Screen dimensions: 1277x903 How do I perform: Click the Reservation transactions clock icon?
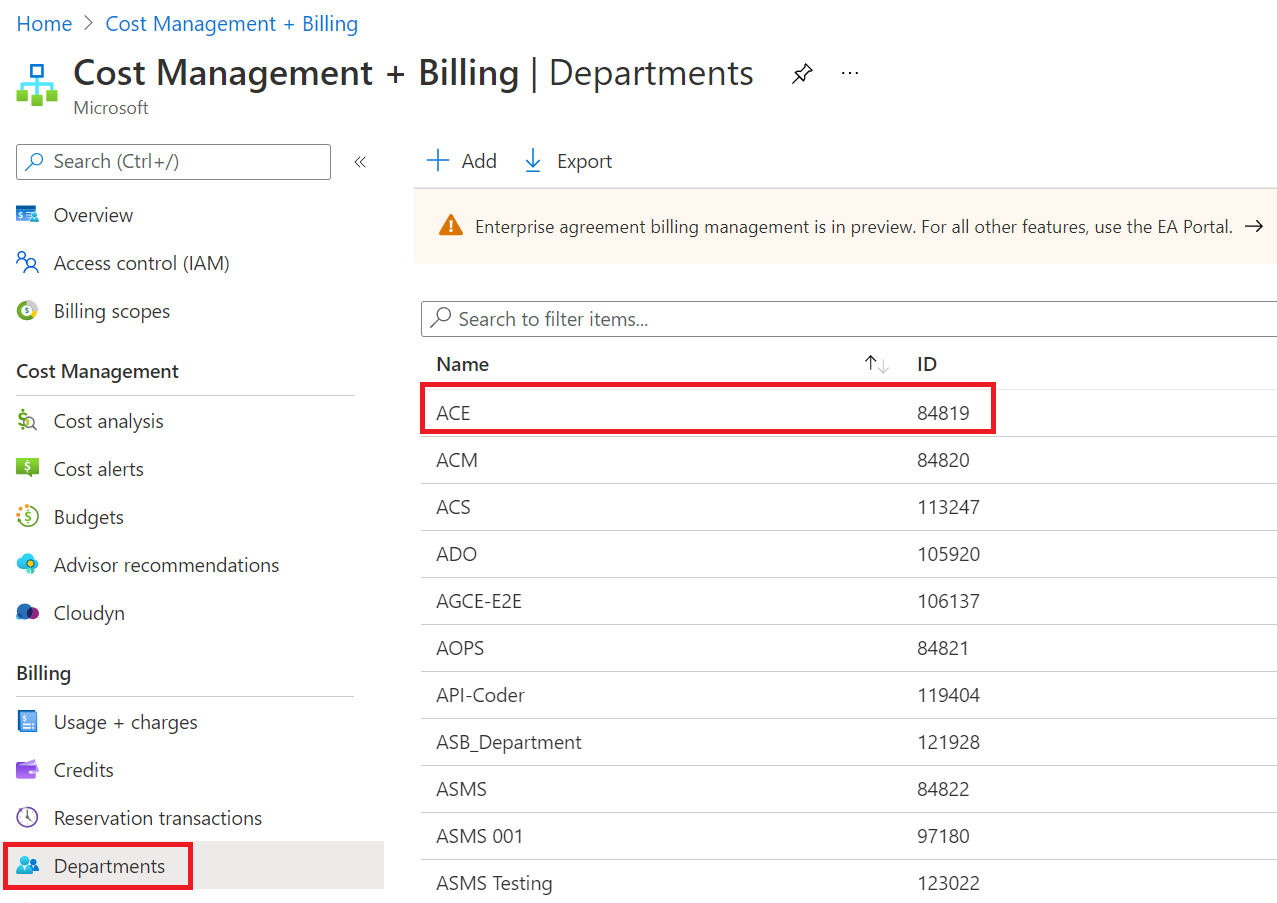[28, 818]
